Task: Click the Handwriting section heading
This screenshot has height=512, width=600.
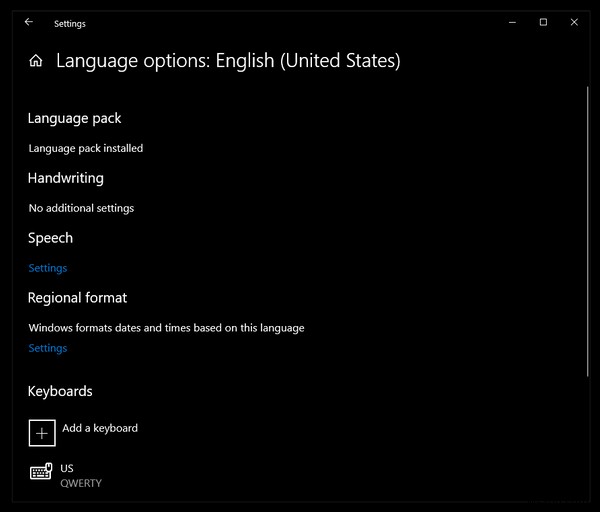Action: (x=66, y=178)
